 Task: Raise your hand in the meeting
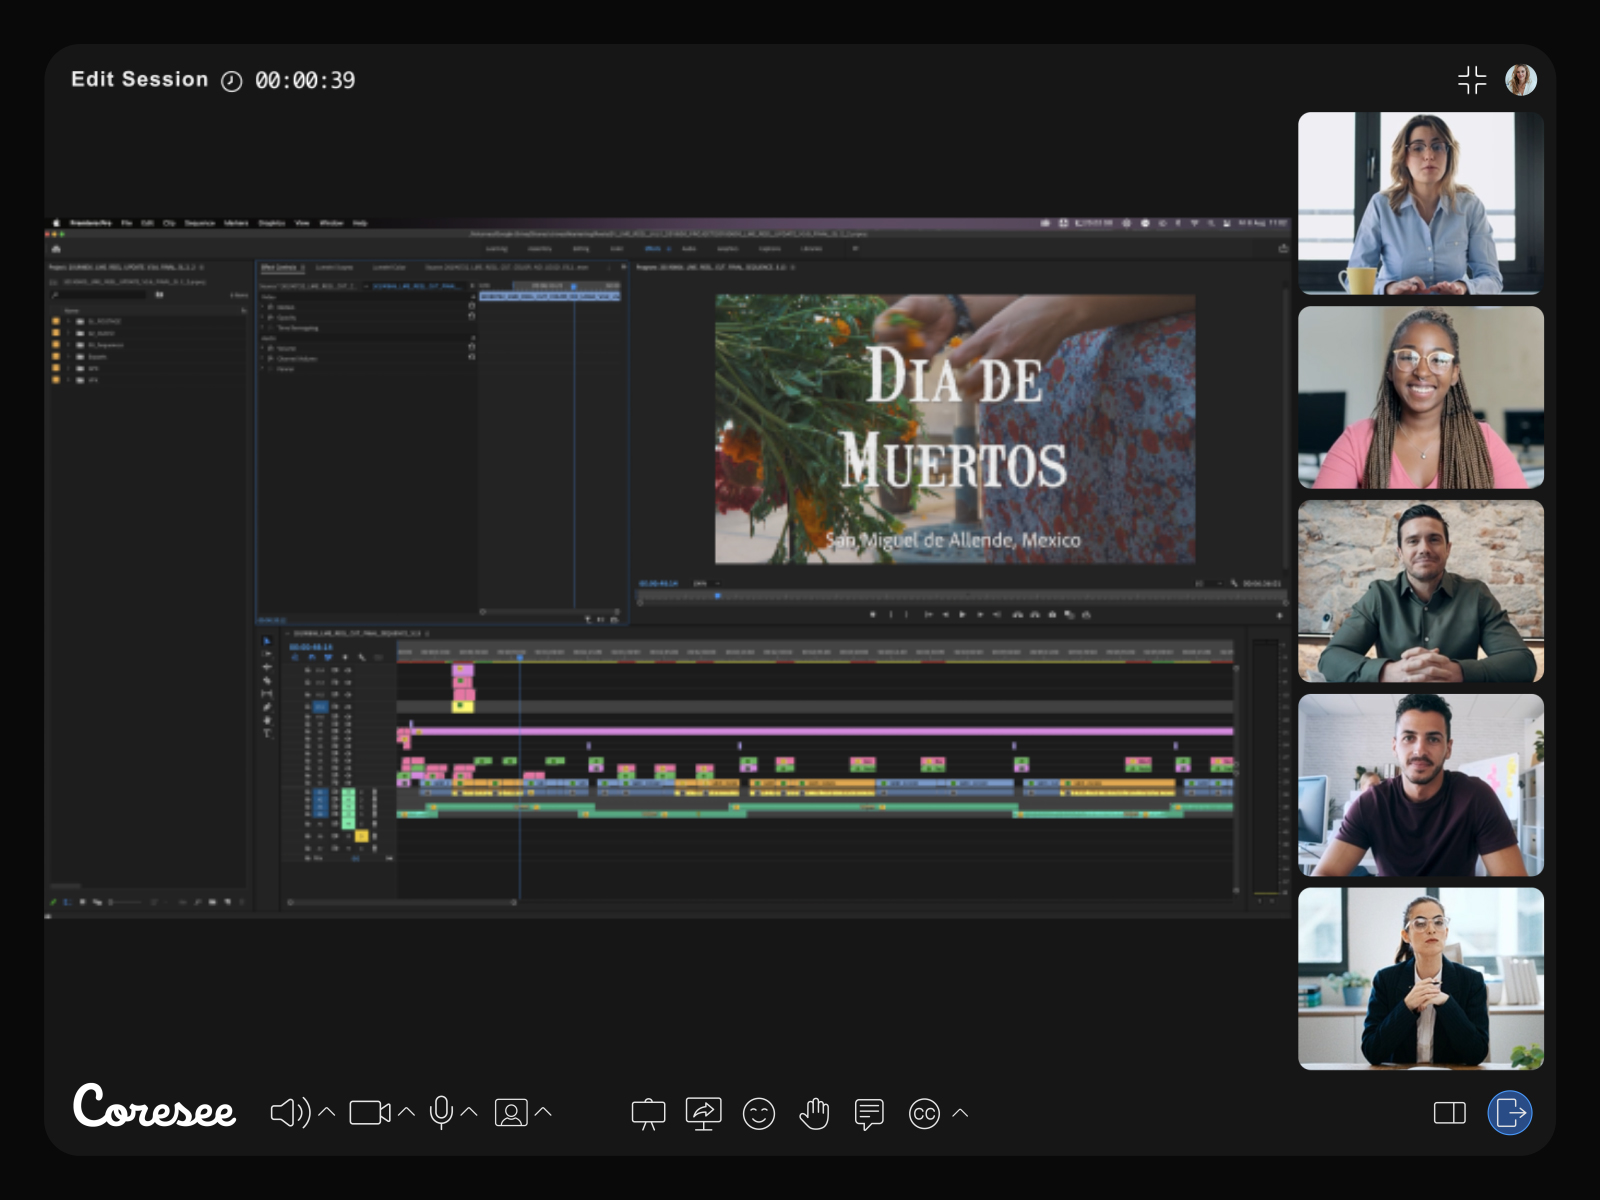pyautogui.click(x=814, y=1113)
